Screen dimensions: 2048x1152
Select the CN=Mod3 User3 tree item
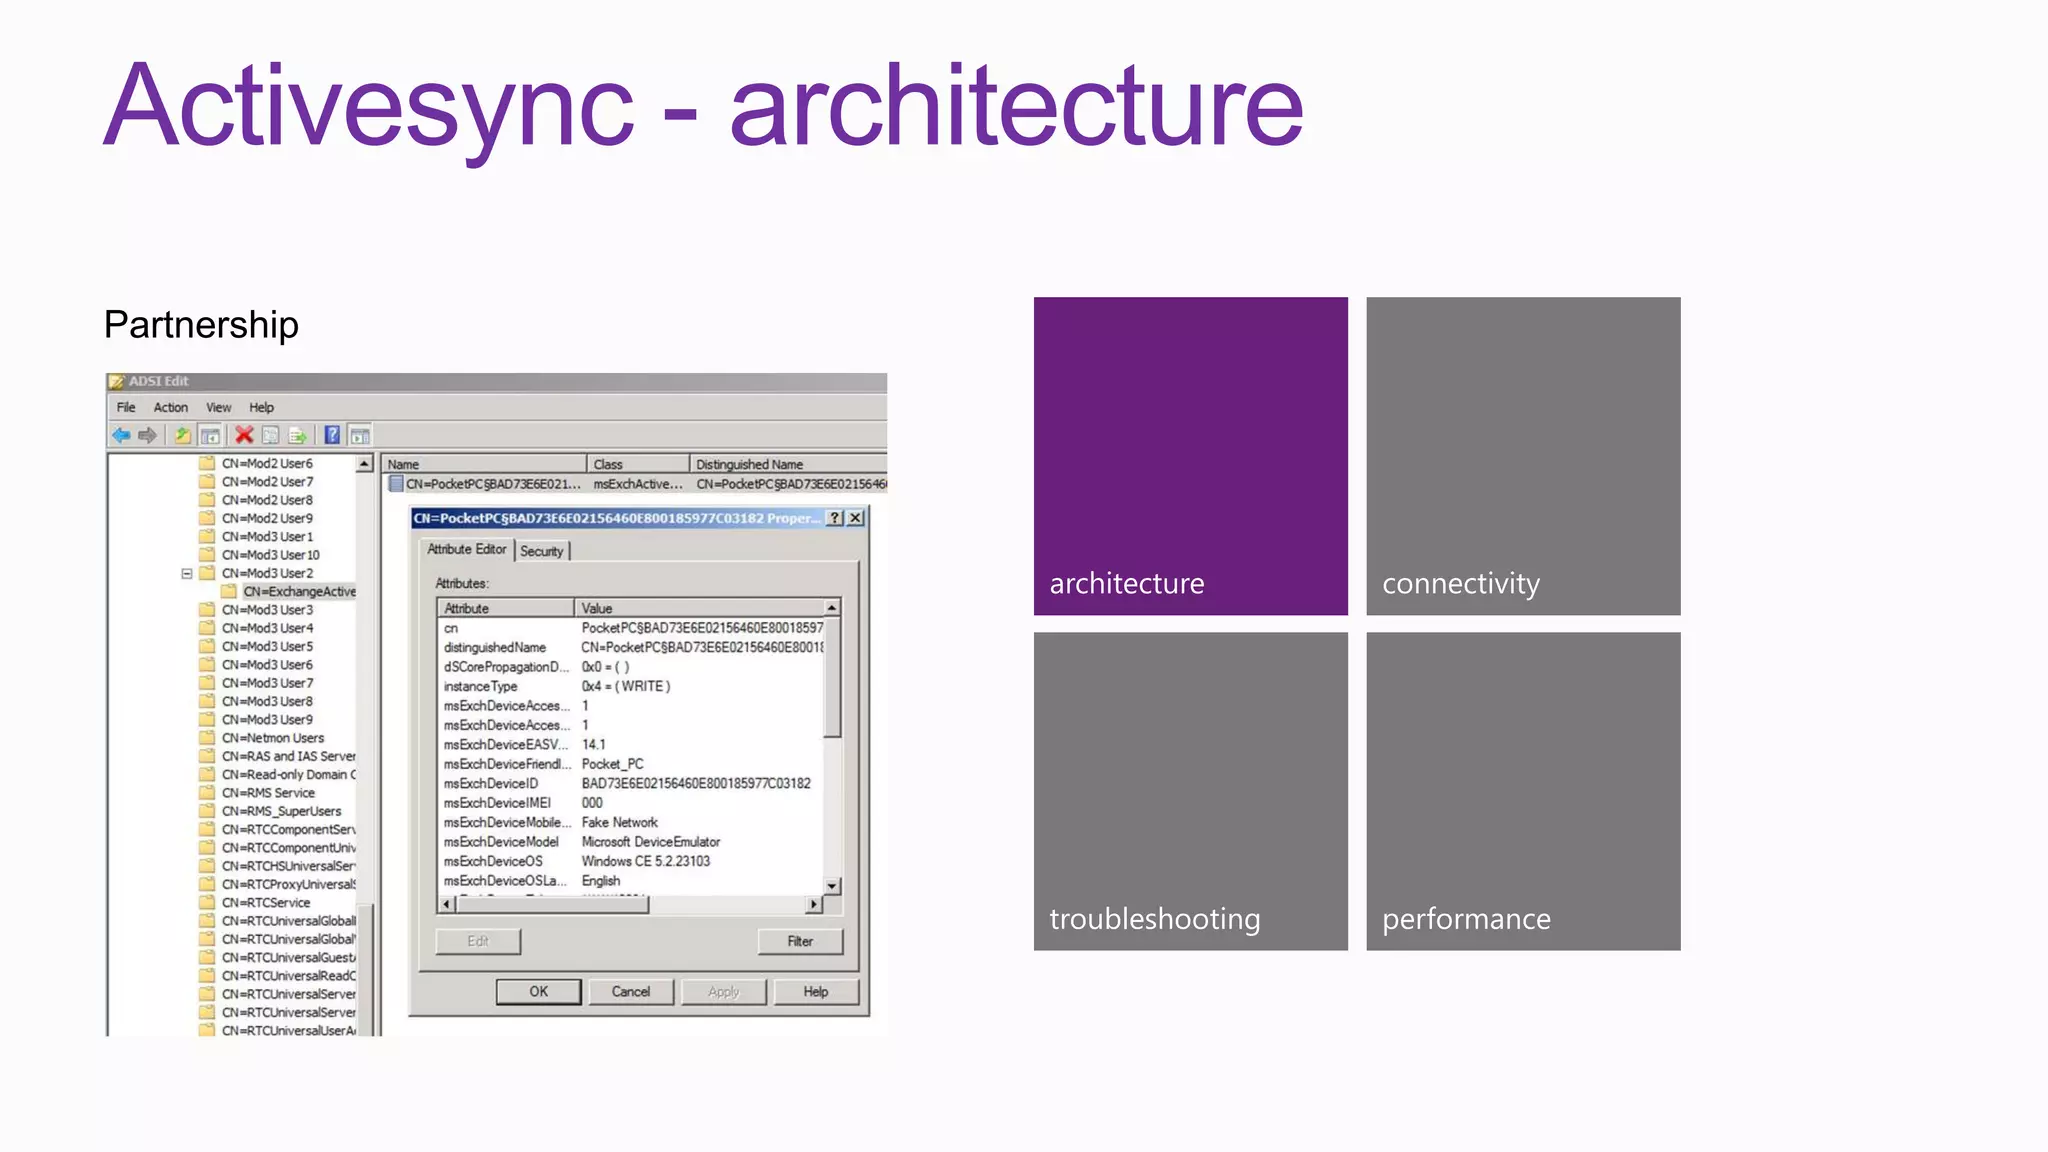pos(267,609)
